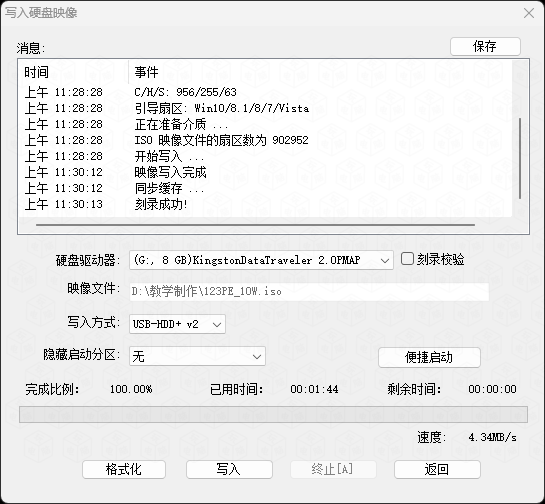Expand the 写入方式 USB-HDD+ v2 dropdown

point(177,324)
